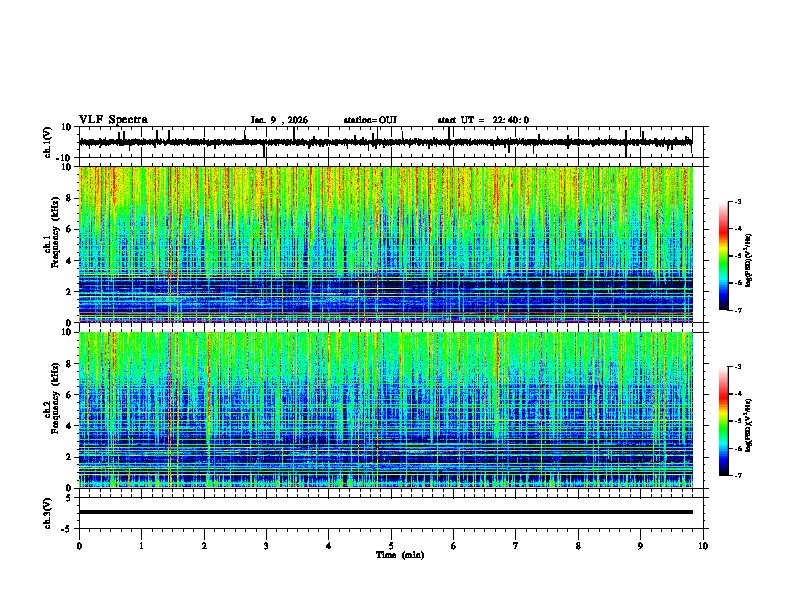Click the ch.1 spectrogram color scale bar

pos(724,256)
